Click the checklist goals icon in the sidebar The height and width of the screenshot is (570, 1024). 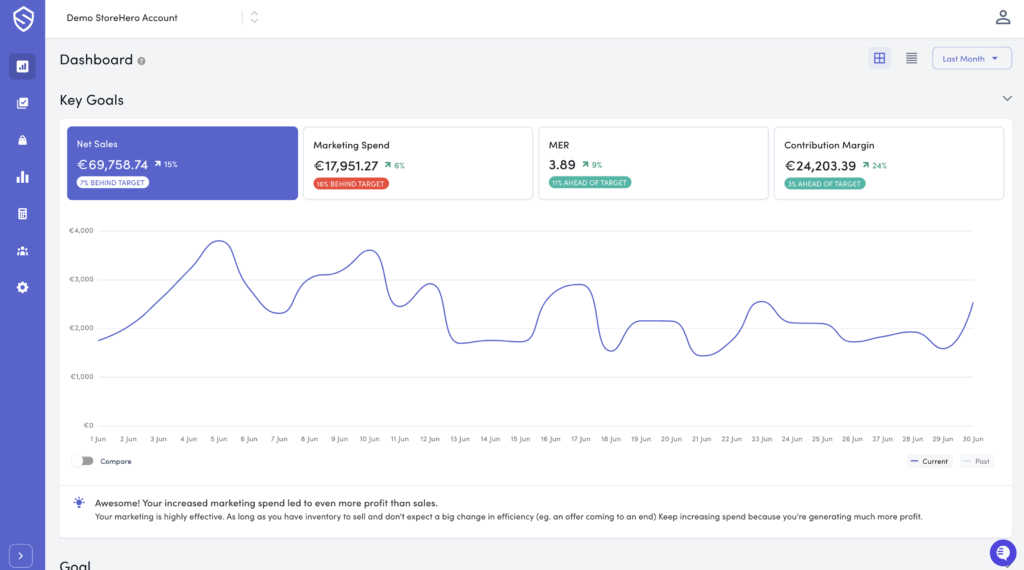[22, 103]
